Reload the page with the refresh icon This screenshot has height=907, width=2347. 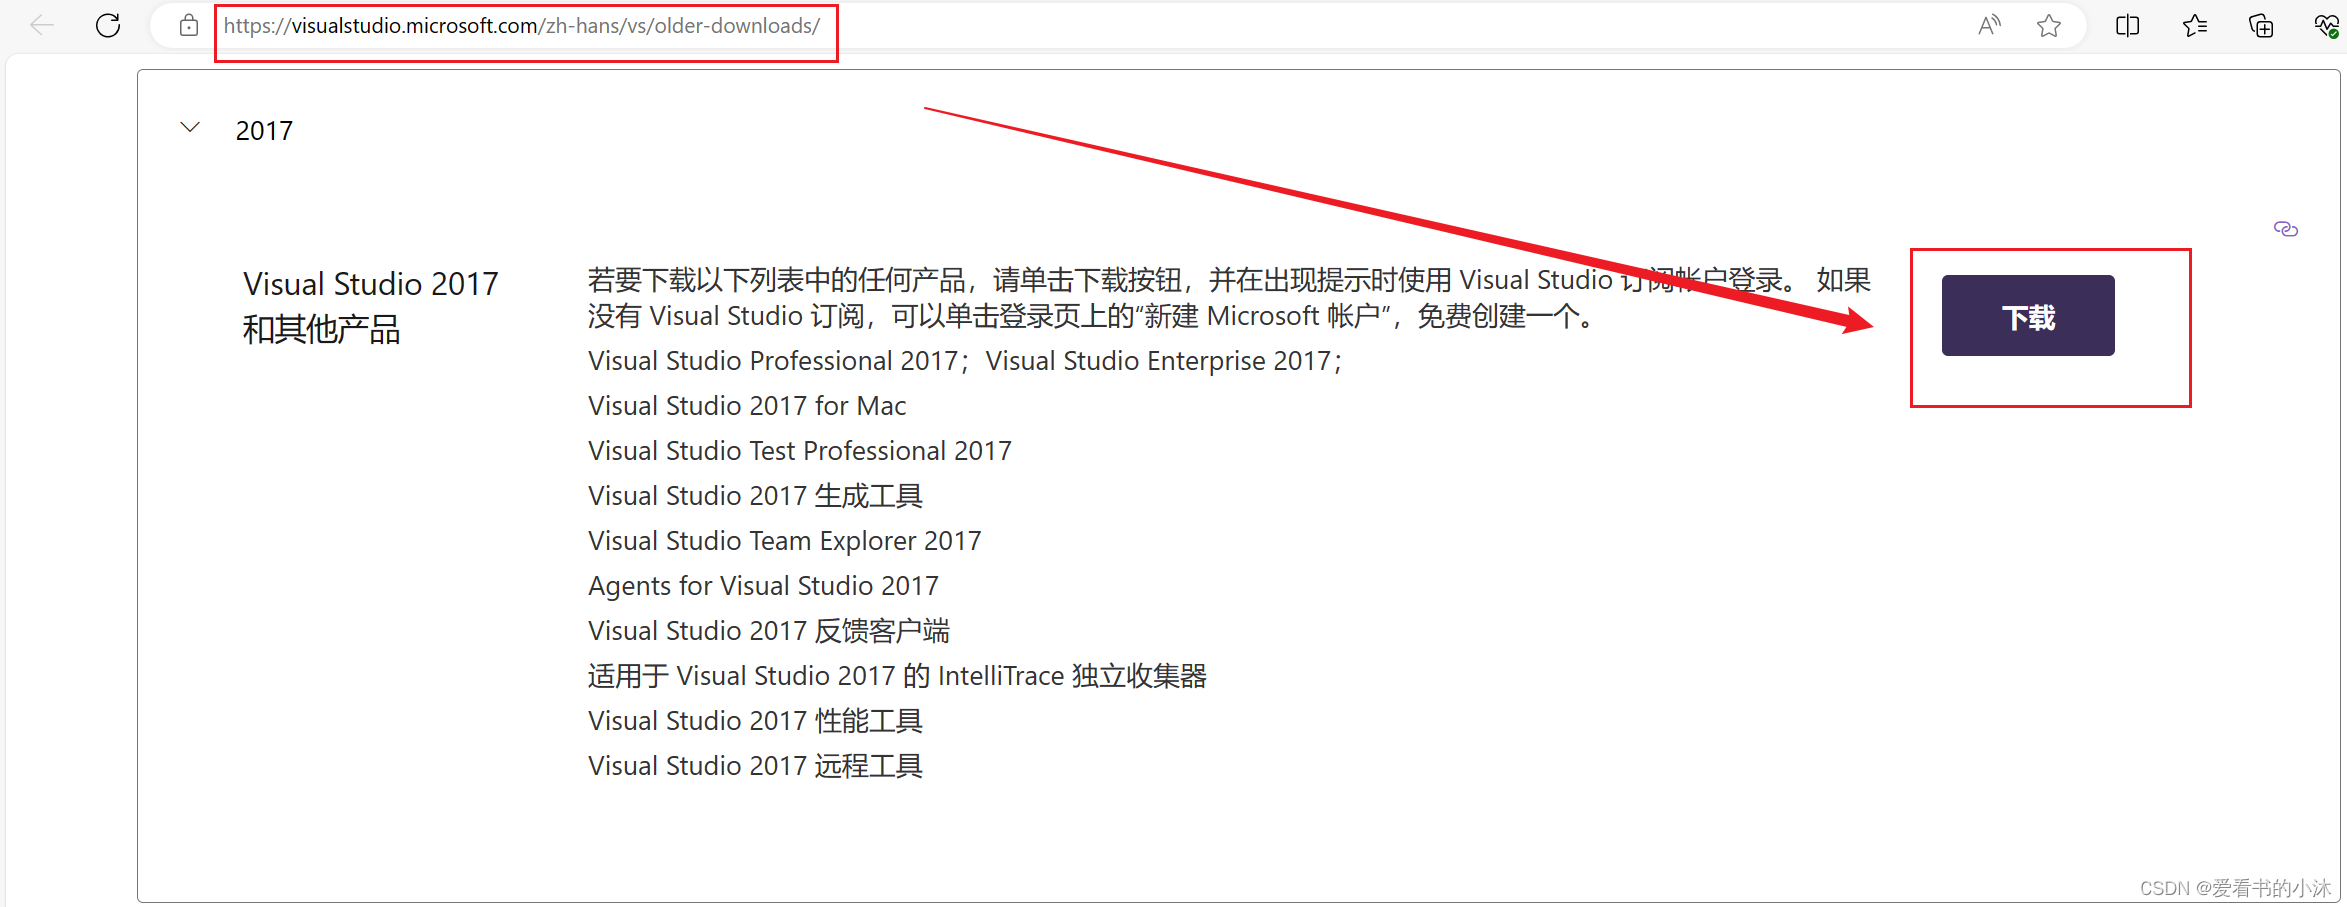[108, 26]
